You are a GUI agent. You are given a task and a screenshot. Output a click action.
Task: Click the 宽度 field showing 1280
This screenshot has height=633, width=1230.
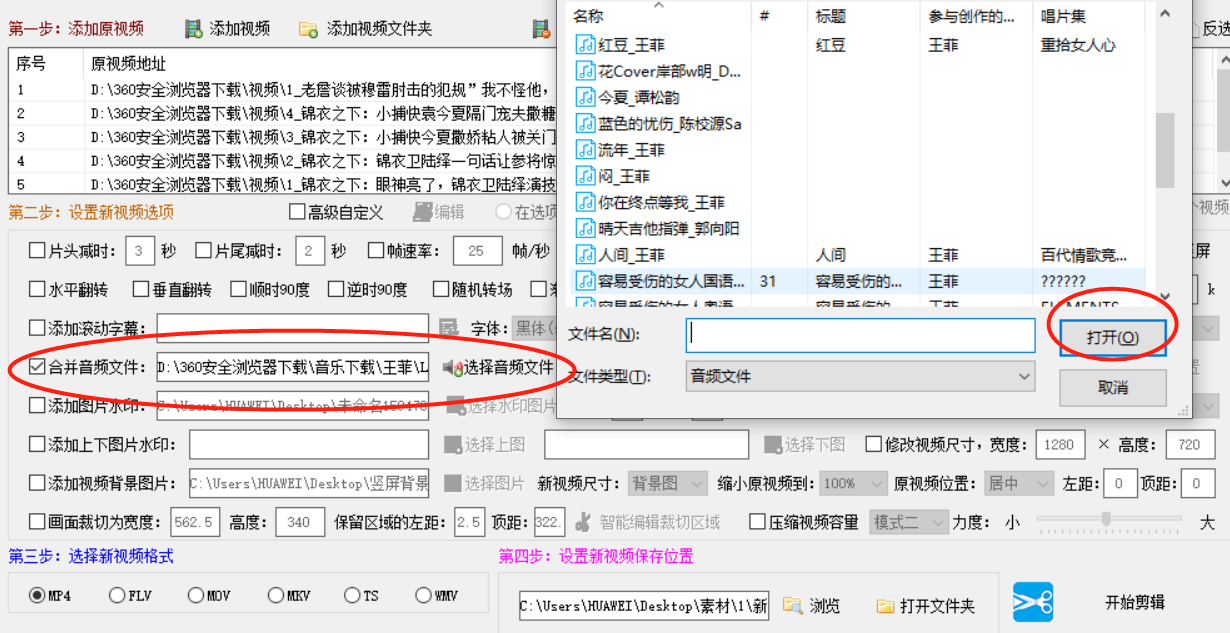[x=1062, y=444]
